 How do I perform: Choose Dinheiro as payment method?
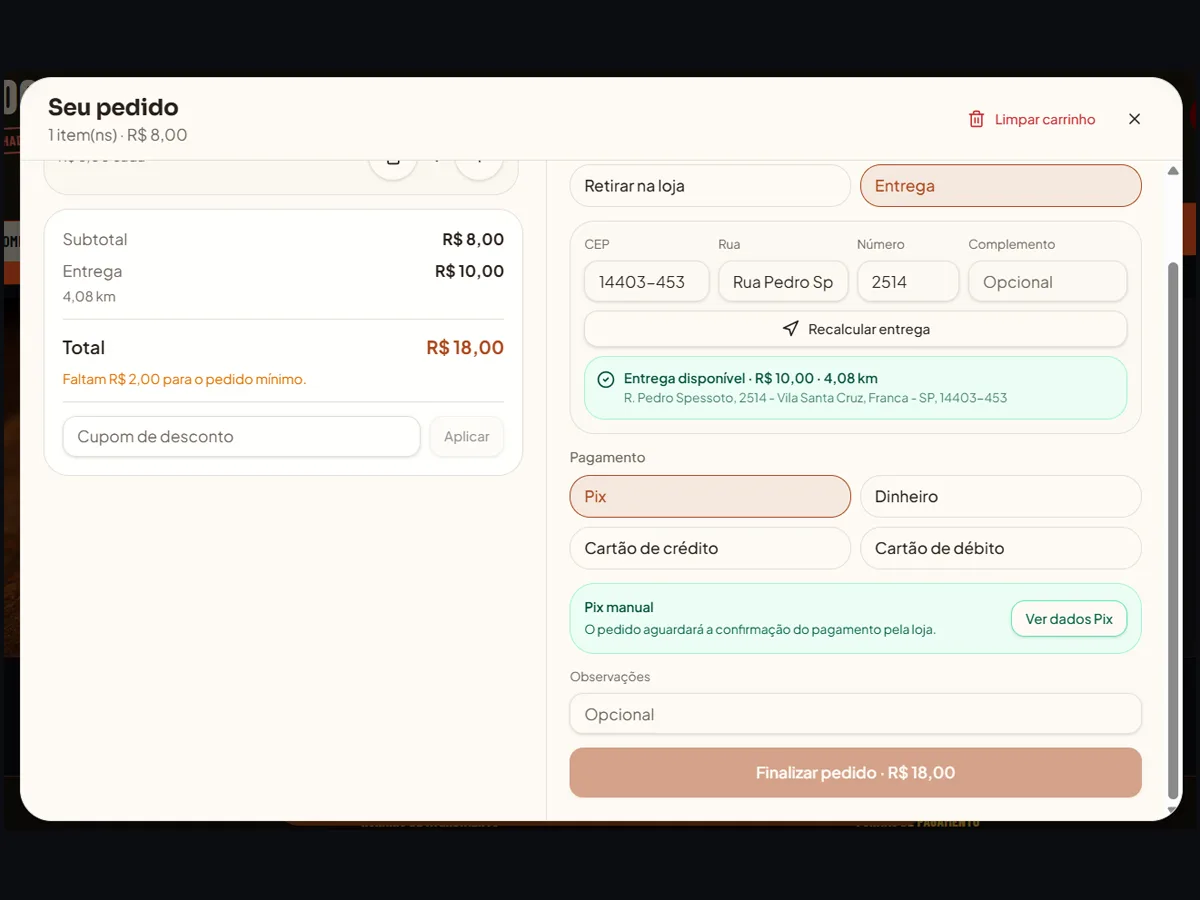[1000, 496]
